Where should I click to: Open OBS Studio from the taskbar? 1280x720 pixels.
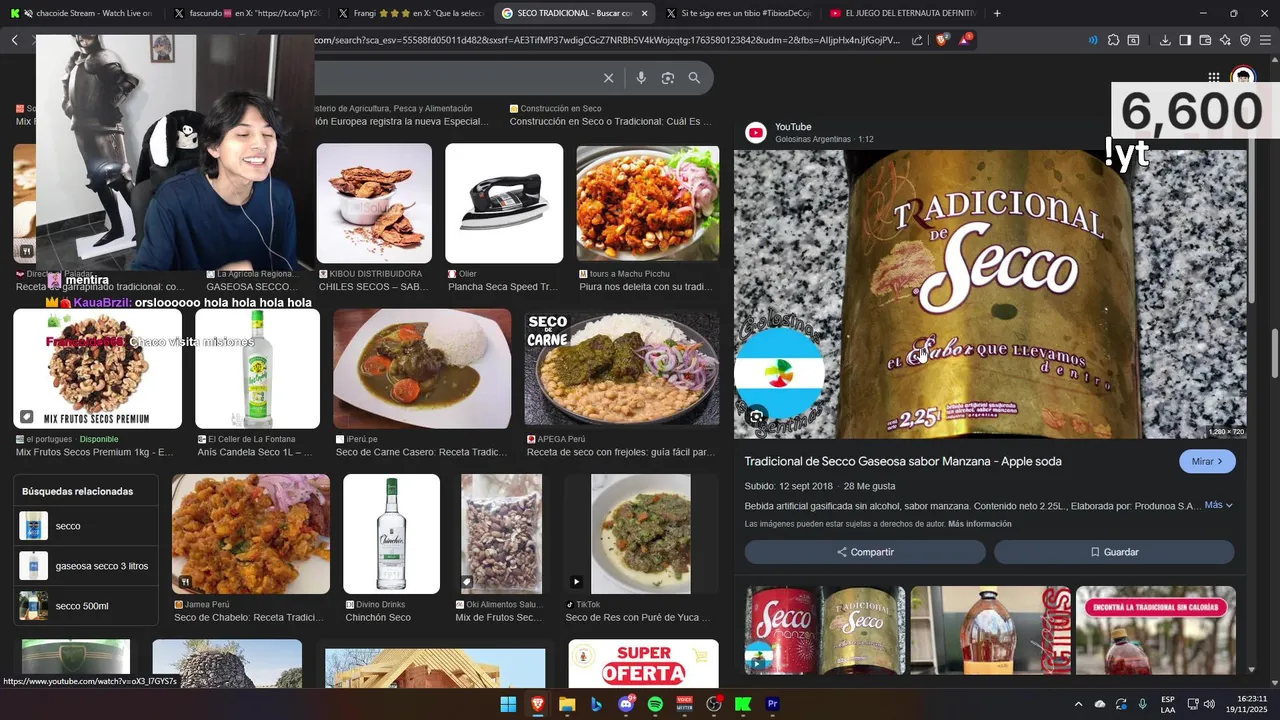714,704
